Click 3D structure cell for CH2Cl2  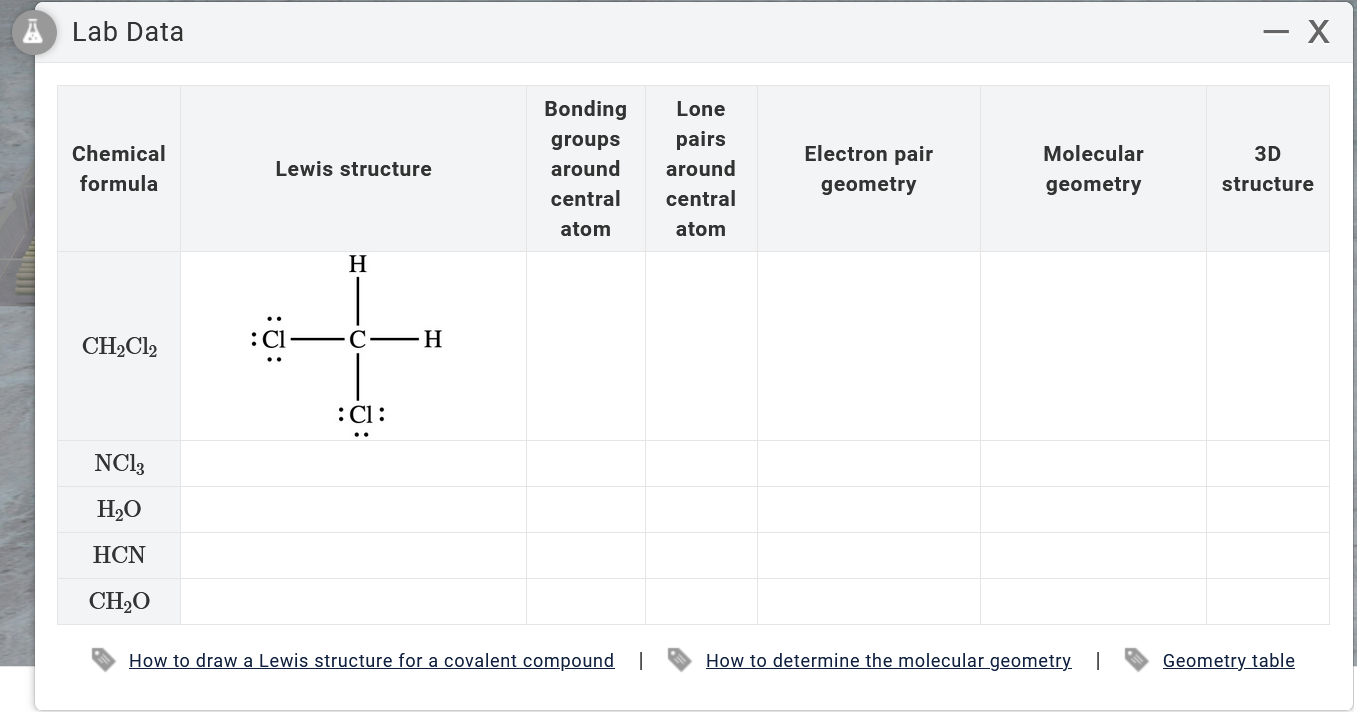coord(1267,346)
